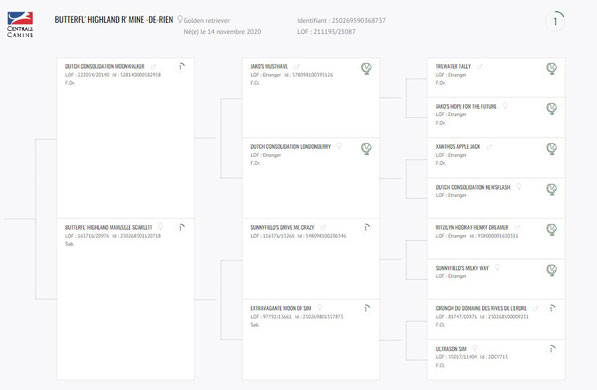Click the rating badge on Sunnyfield's Drive Me Crazy
The height and width of the screenshot is (390, 597).
(x=366, y=228)
